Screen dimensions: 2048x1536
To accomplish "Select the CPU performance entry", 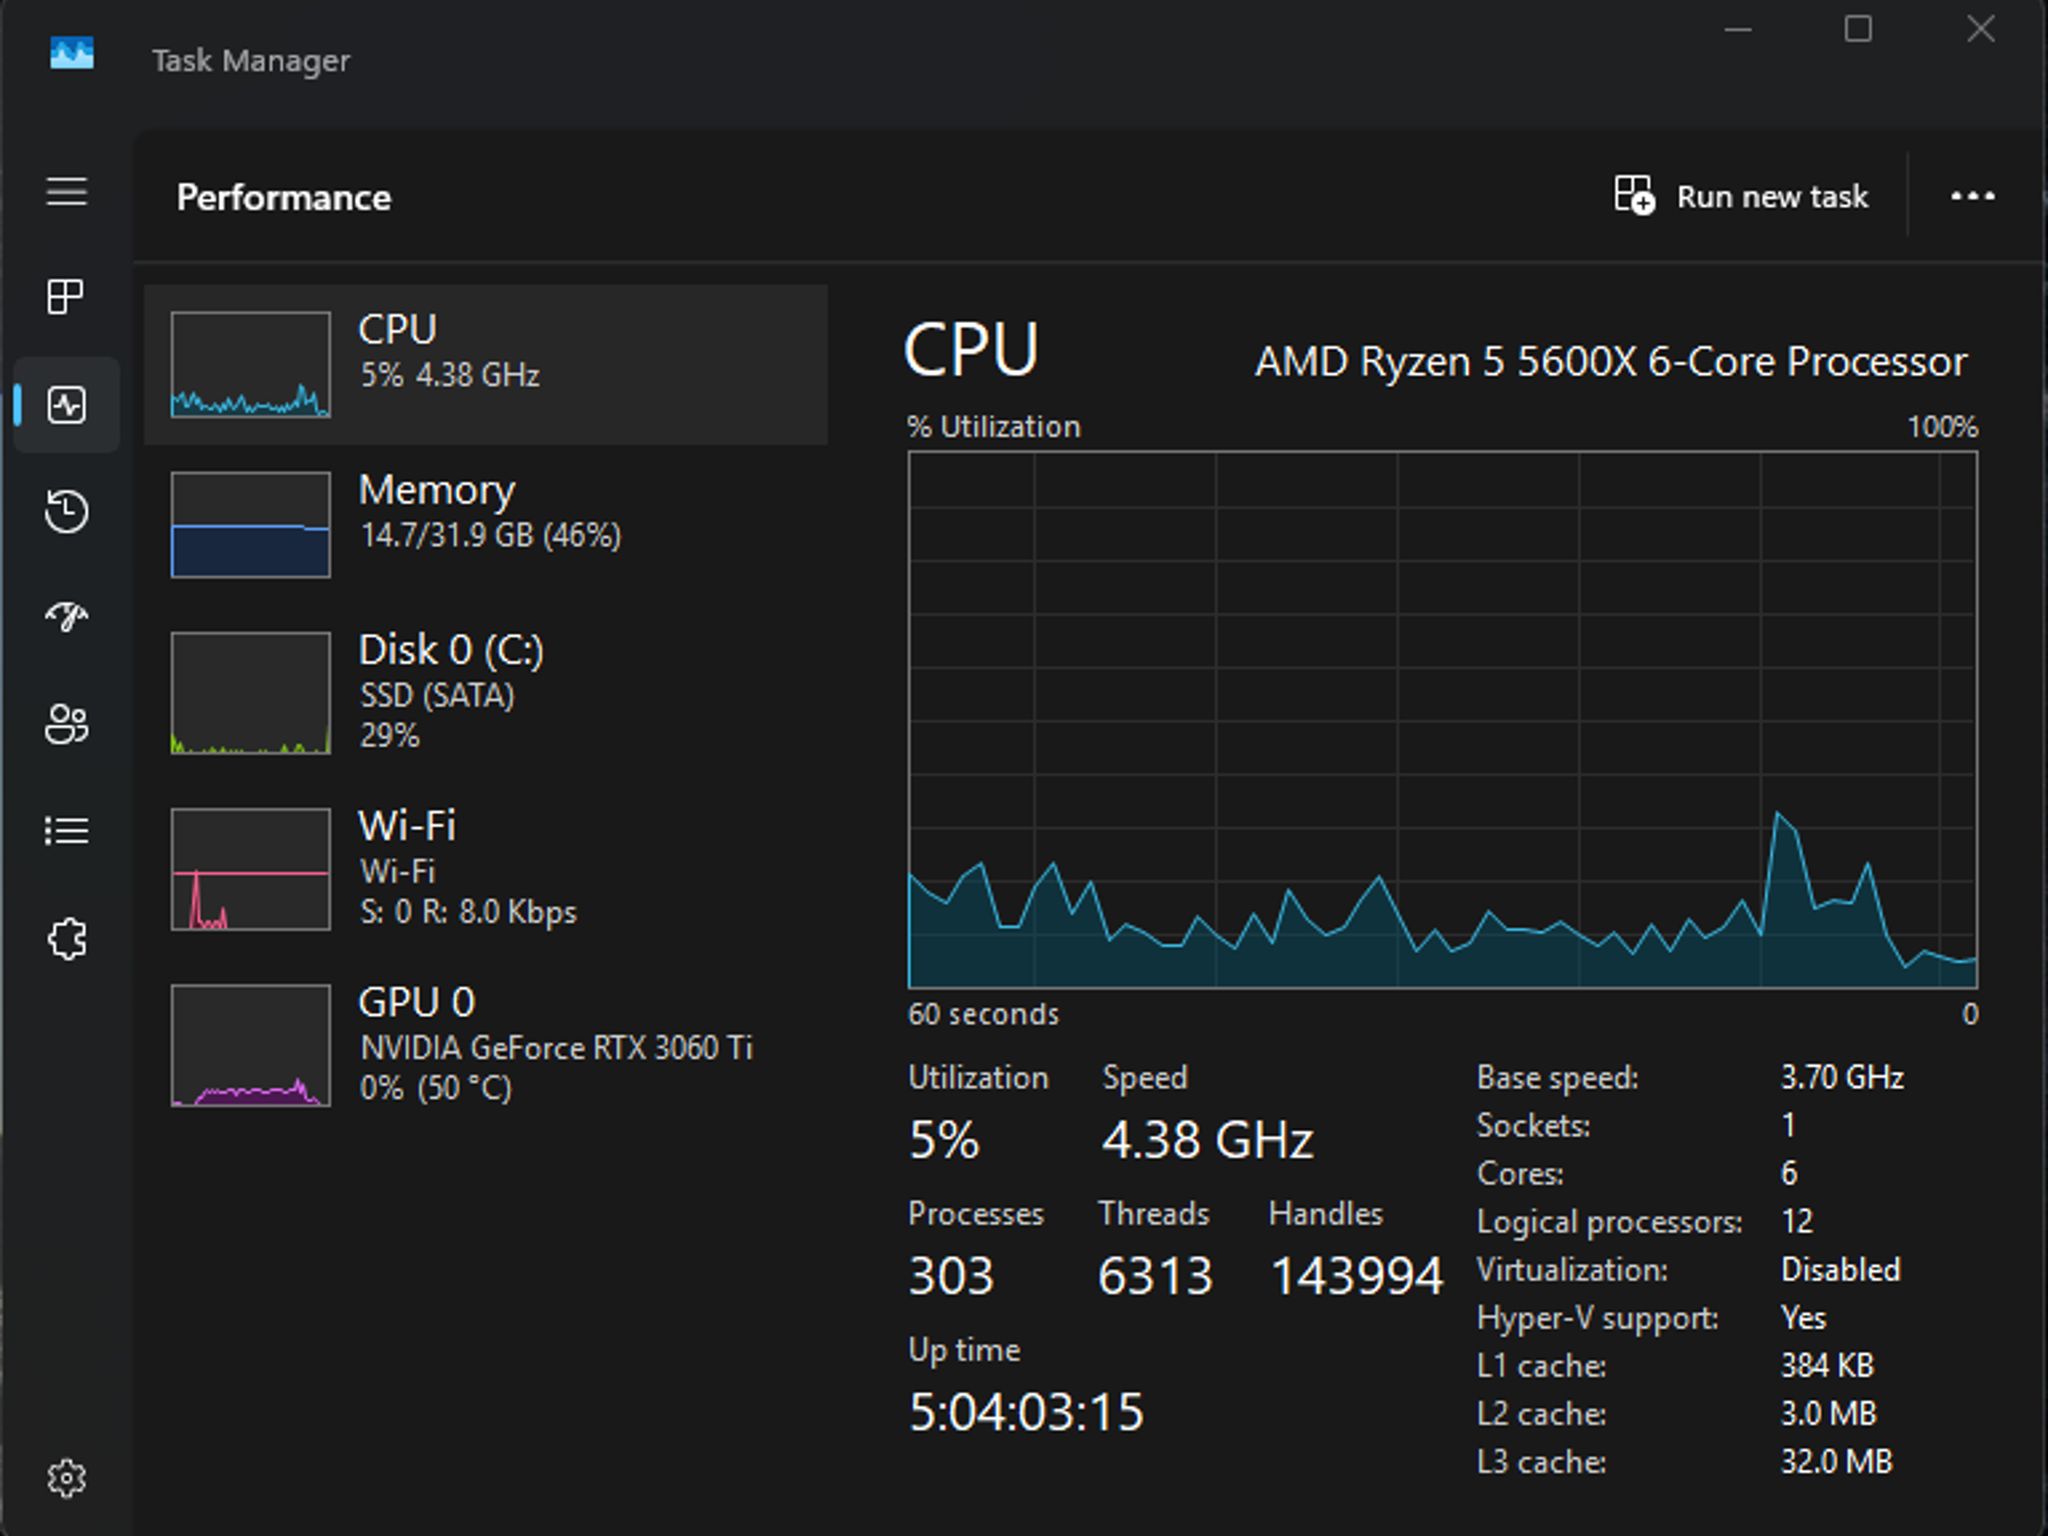I will (x=486, y=365).
